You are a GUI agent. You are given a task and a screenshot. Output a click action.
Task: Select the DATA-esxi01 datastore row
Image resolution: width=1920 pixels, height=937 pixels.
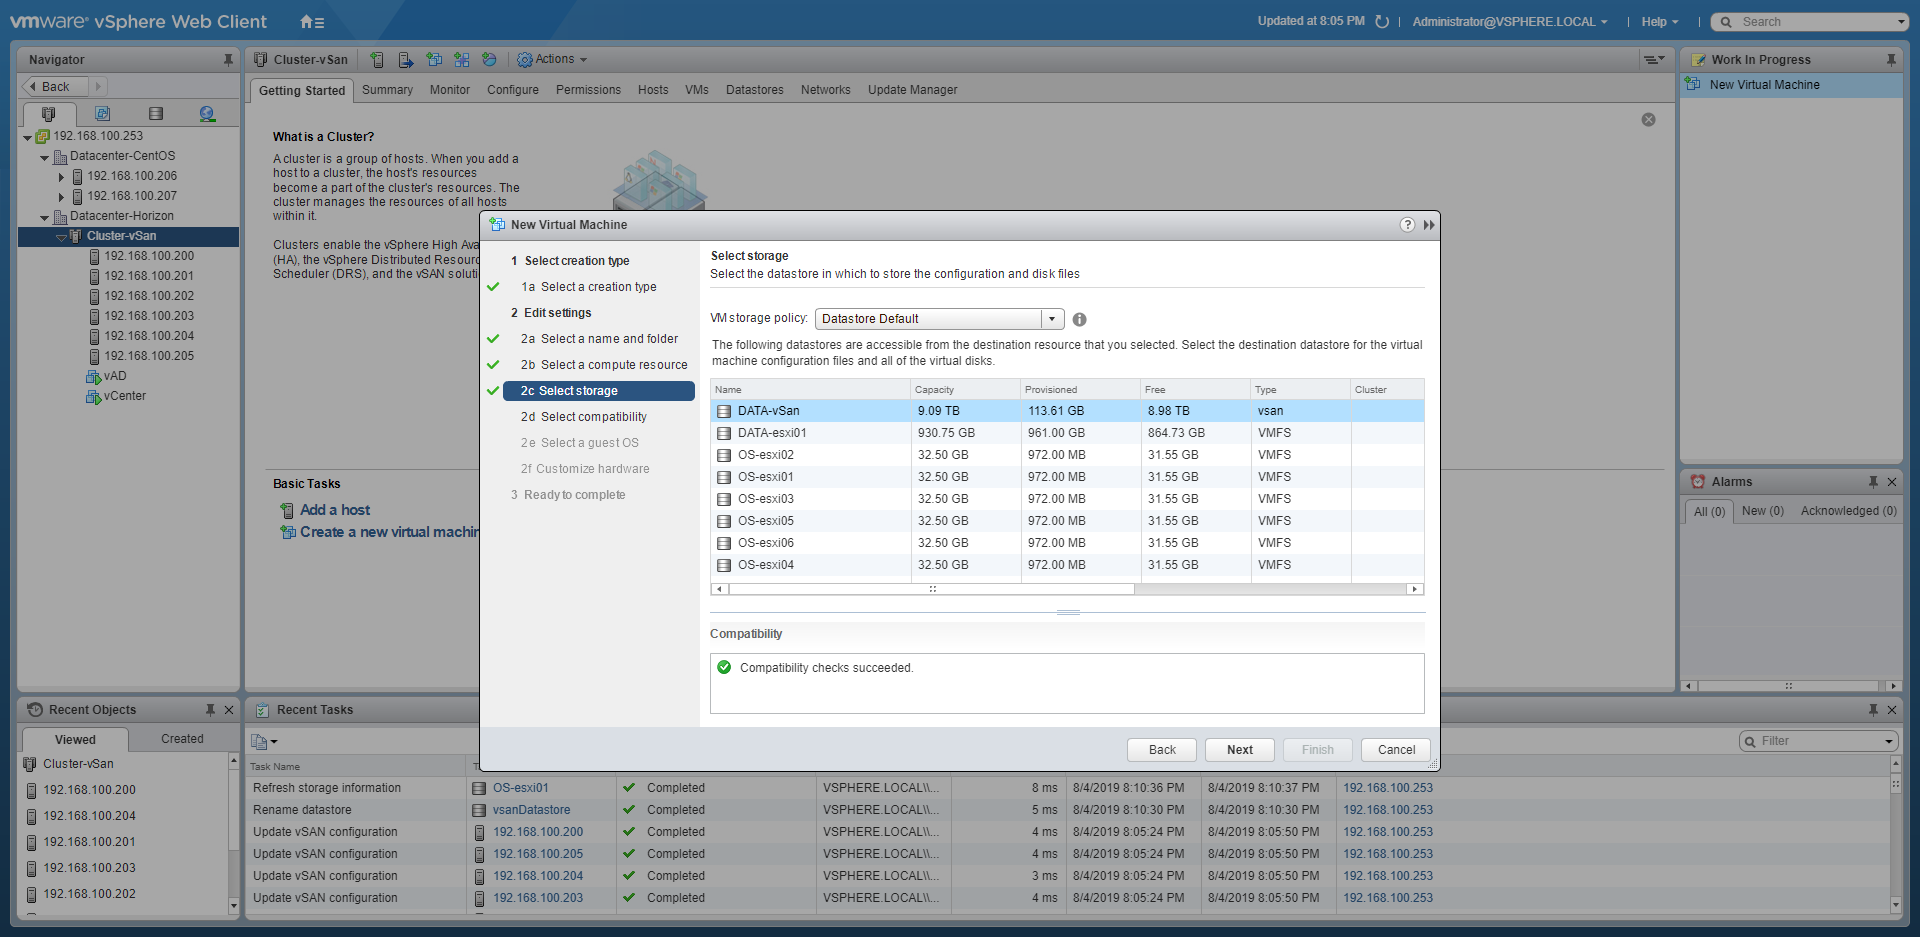pos(772,433)
